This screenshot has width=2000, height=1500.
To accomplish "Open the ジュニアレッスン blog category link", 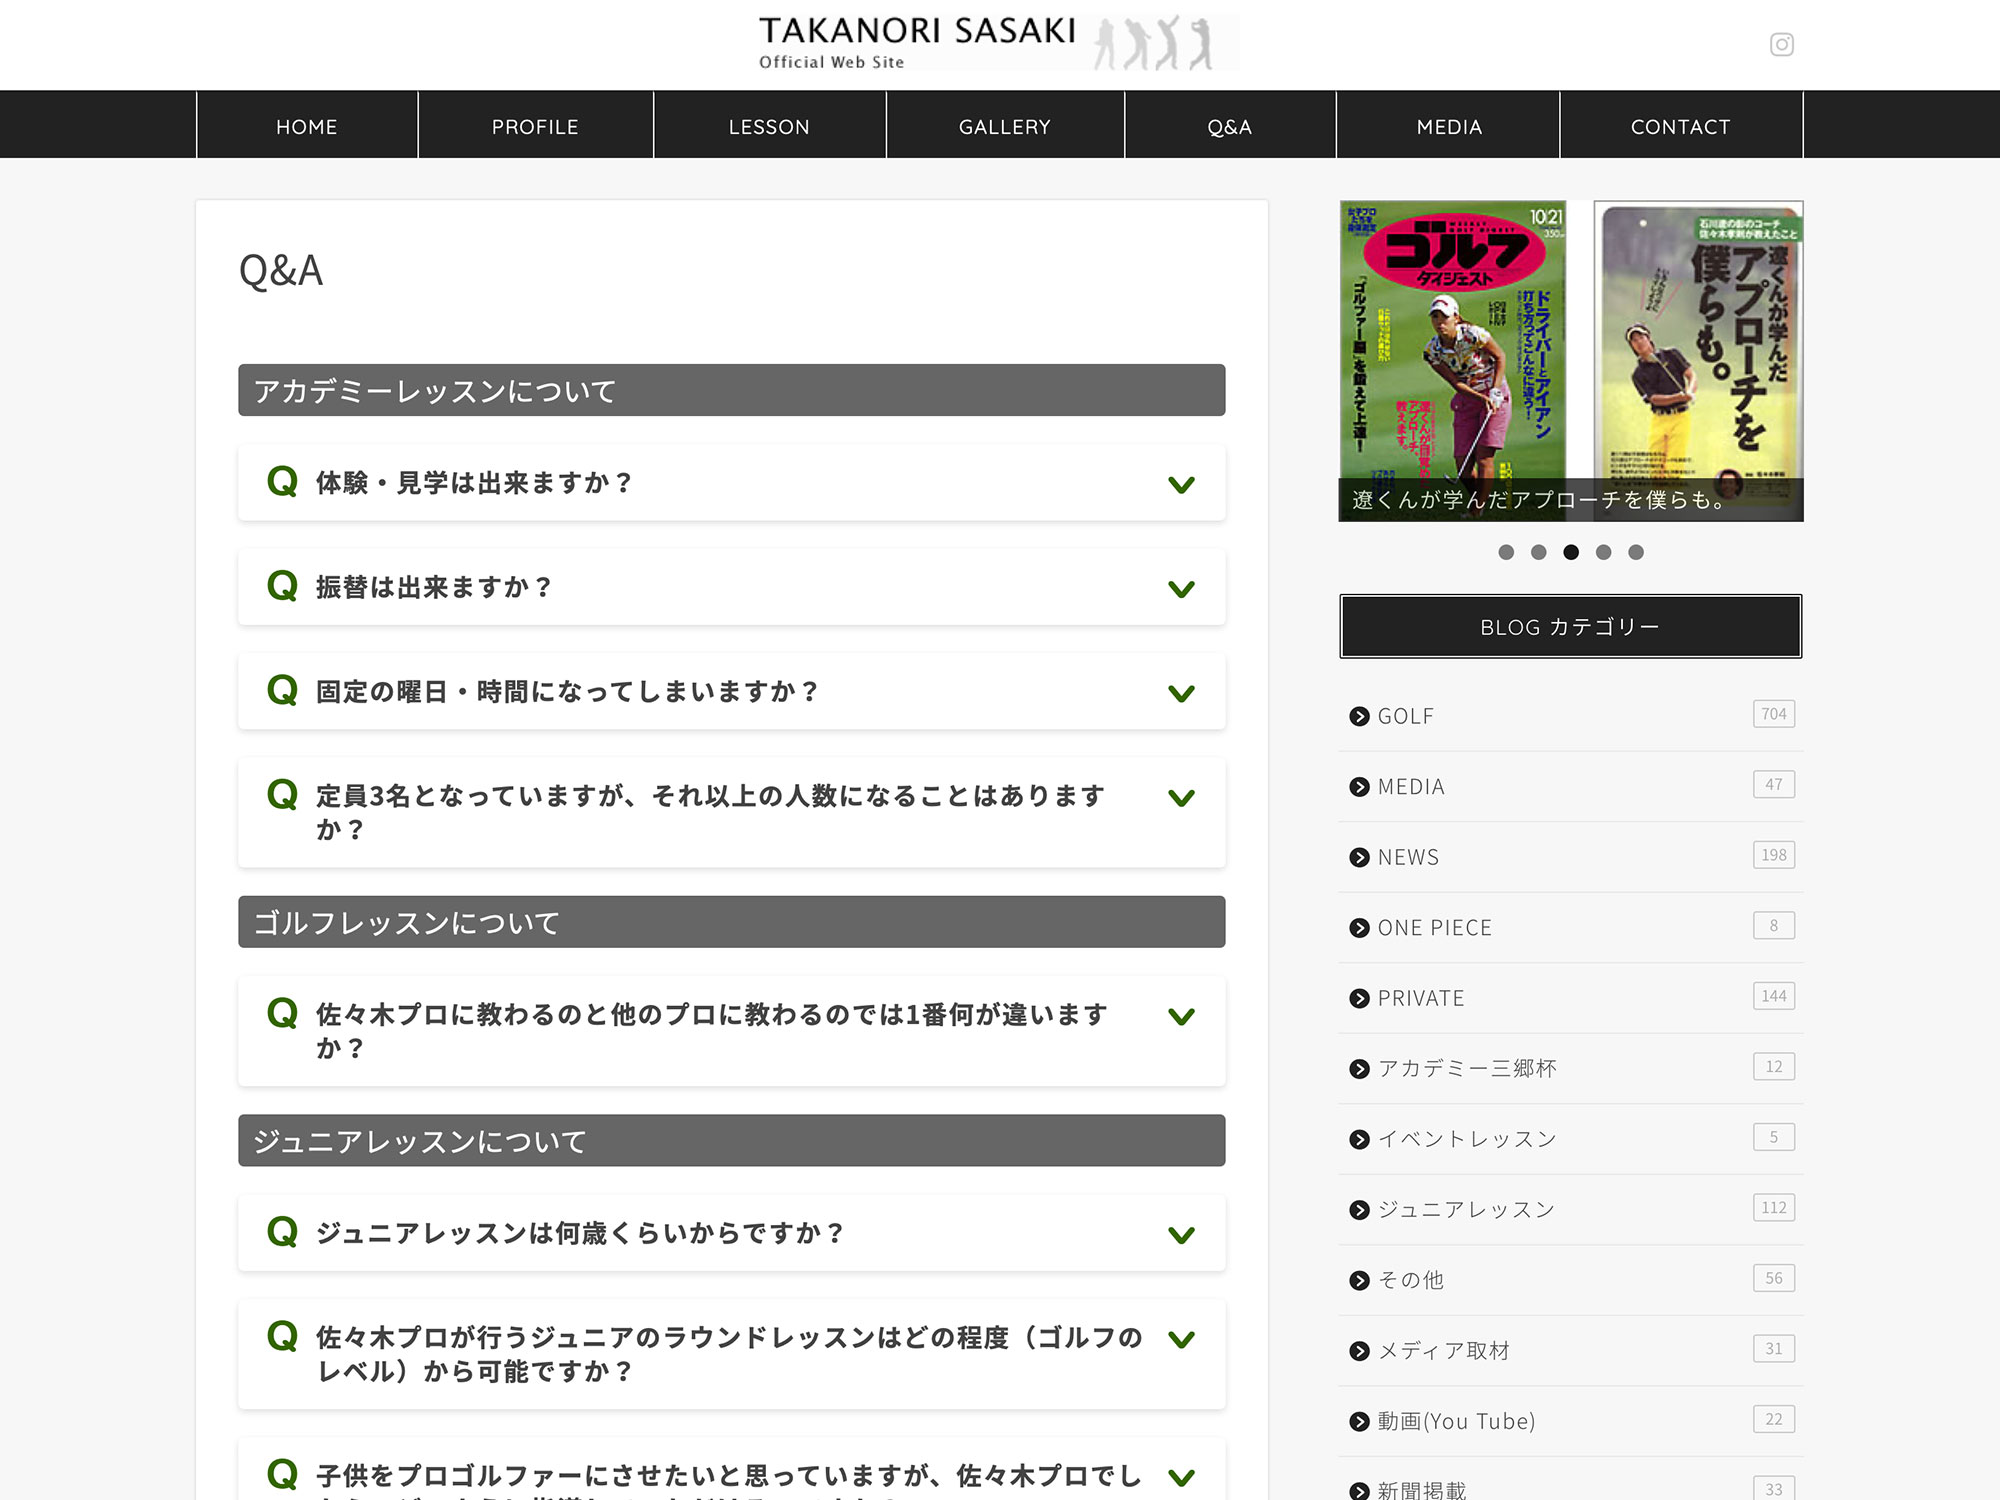I will [1466, 1210].
